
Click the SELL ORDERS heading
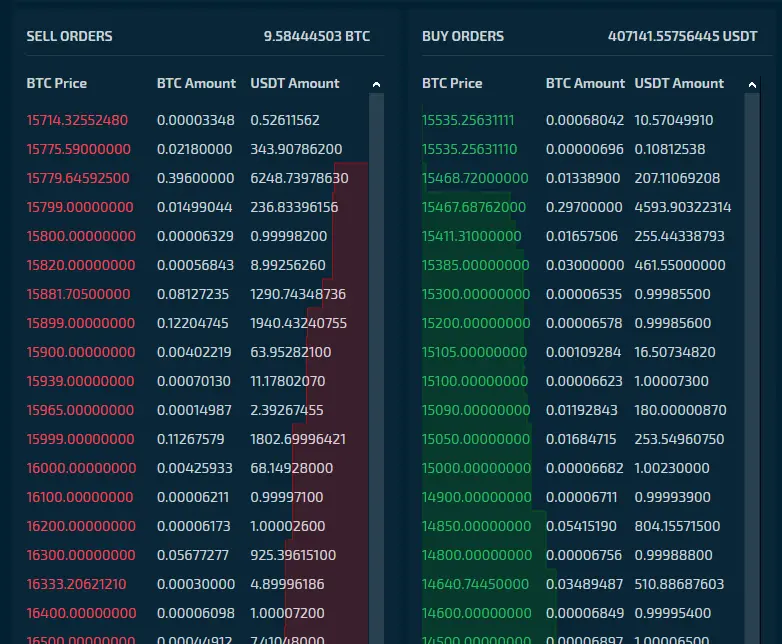click(69, 36)
